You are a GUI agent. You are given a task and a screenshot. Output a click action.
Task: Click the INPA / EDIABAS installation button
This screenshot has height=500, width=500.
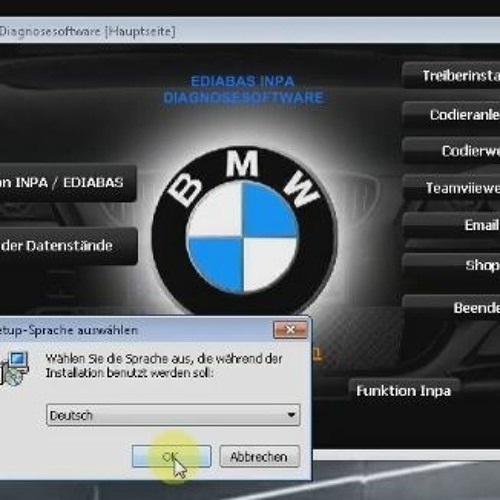tap(68, 183)
